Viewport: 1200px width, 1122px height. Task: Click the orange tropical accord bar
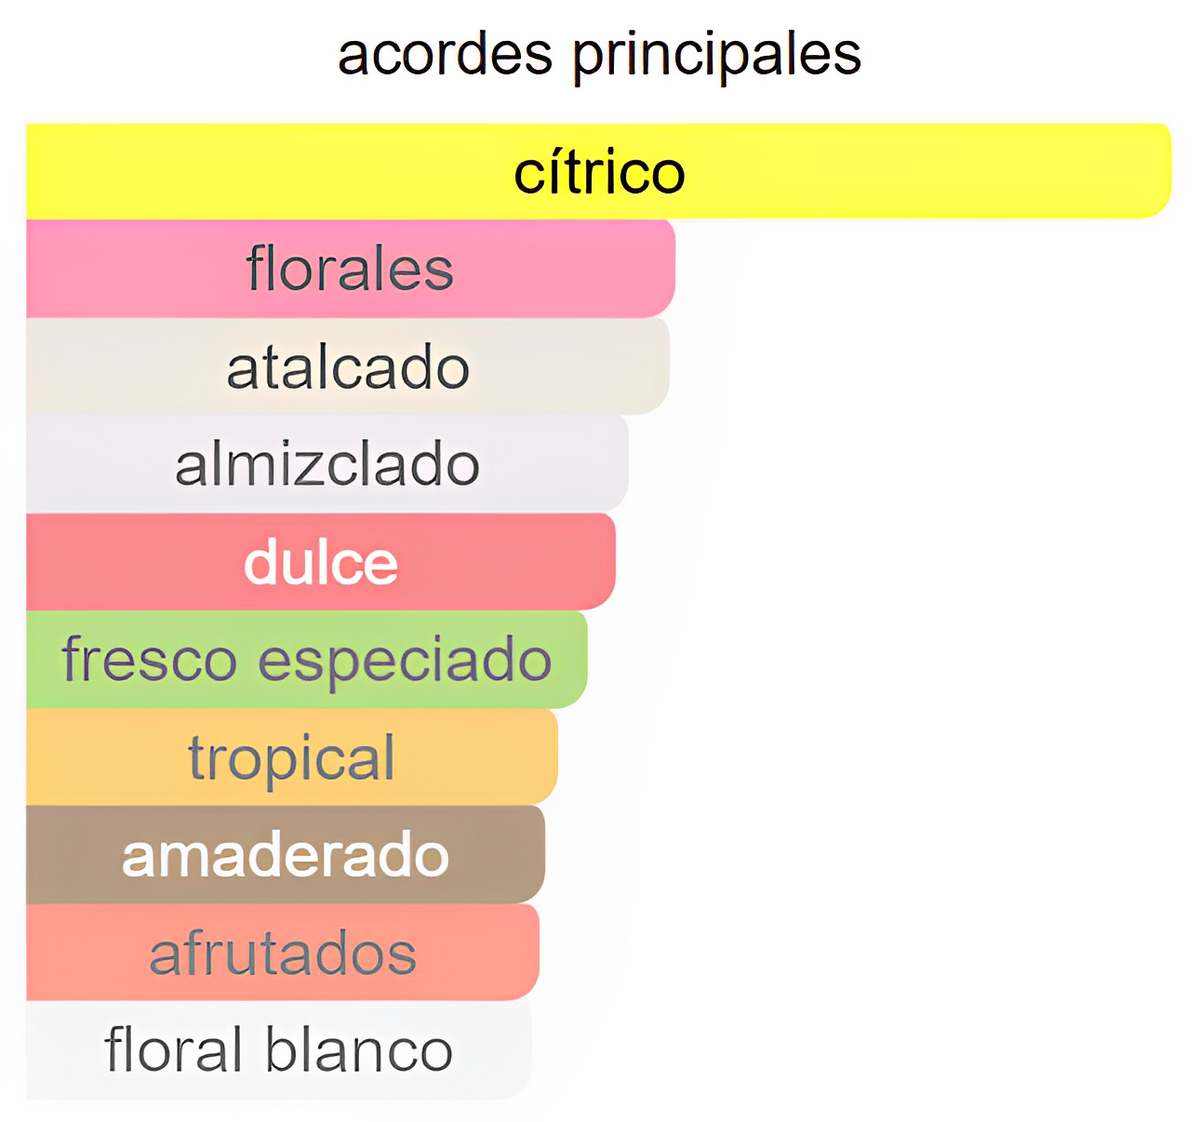point(291,758)
